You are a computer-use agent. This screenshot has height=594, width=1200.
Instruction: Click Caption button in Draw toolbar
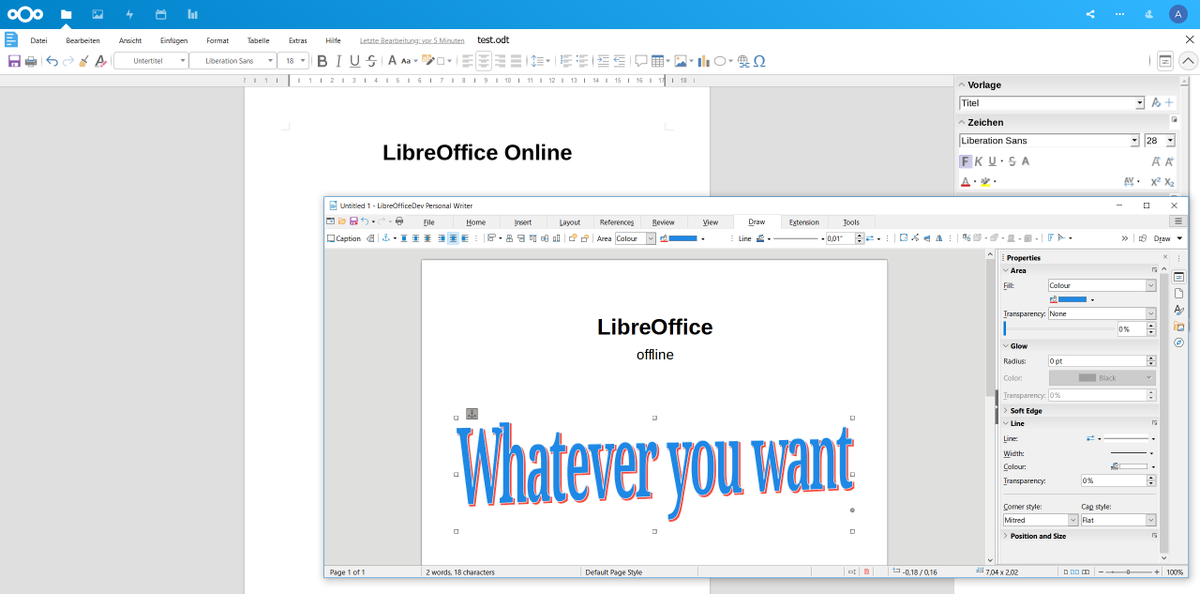344,239
